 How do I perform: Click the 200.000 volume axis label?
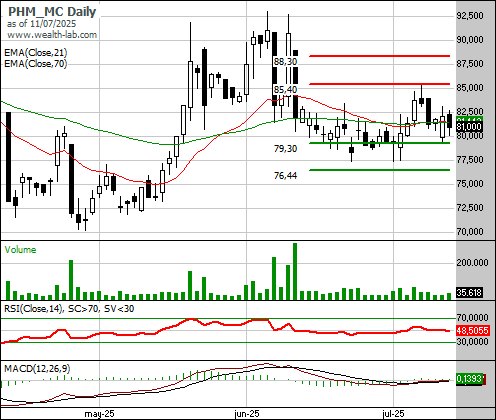(472, 263)
